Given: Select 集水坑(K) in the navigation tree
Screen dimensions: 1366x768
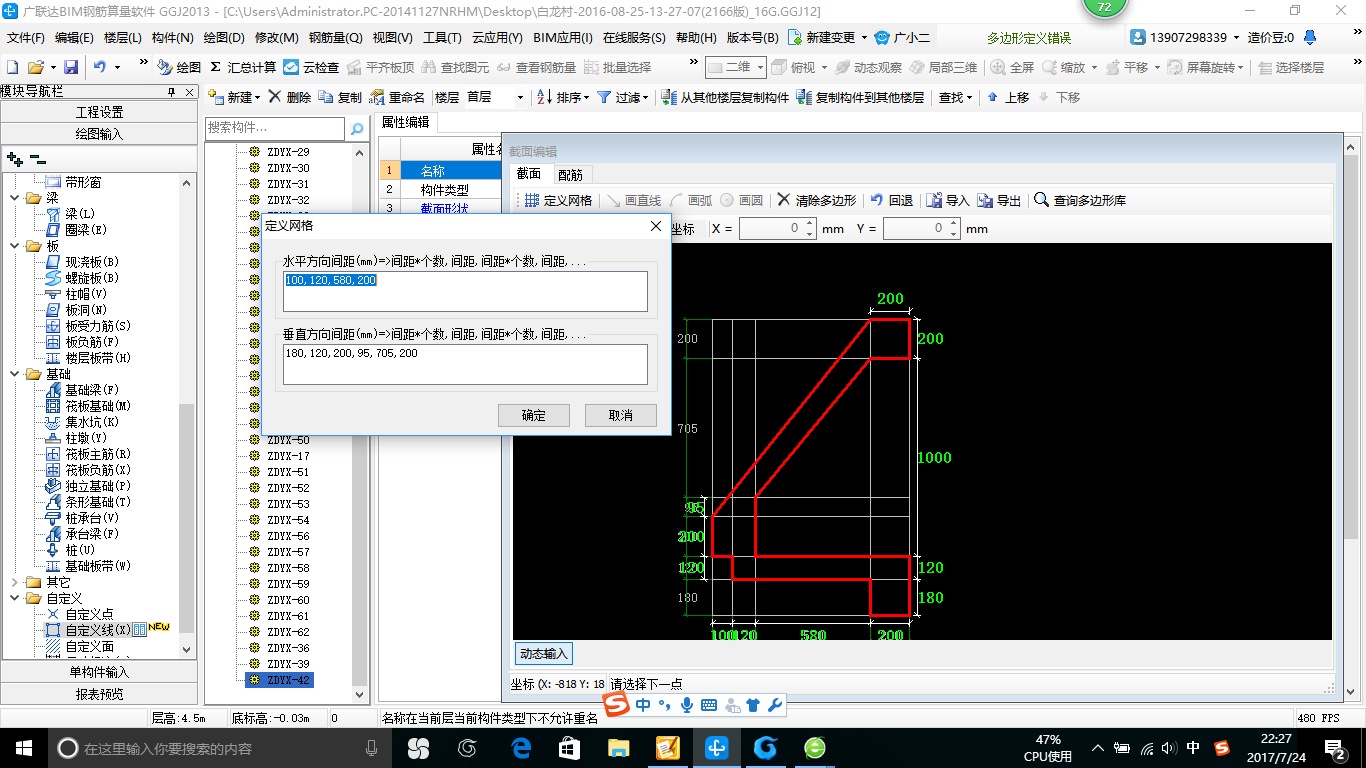Looking at the screenshot, I should click(92, 422).
